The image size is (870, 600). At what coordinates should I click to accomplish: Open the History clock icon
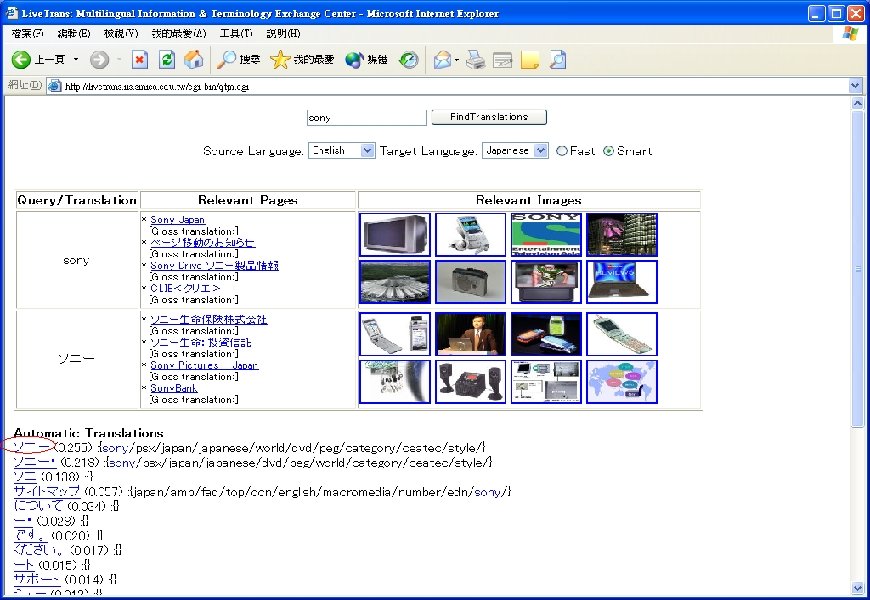[409, 59]
